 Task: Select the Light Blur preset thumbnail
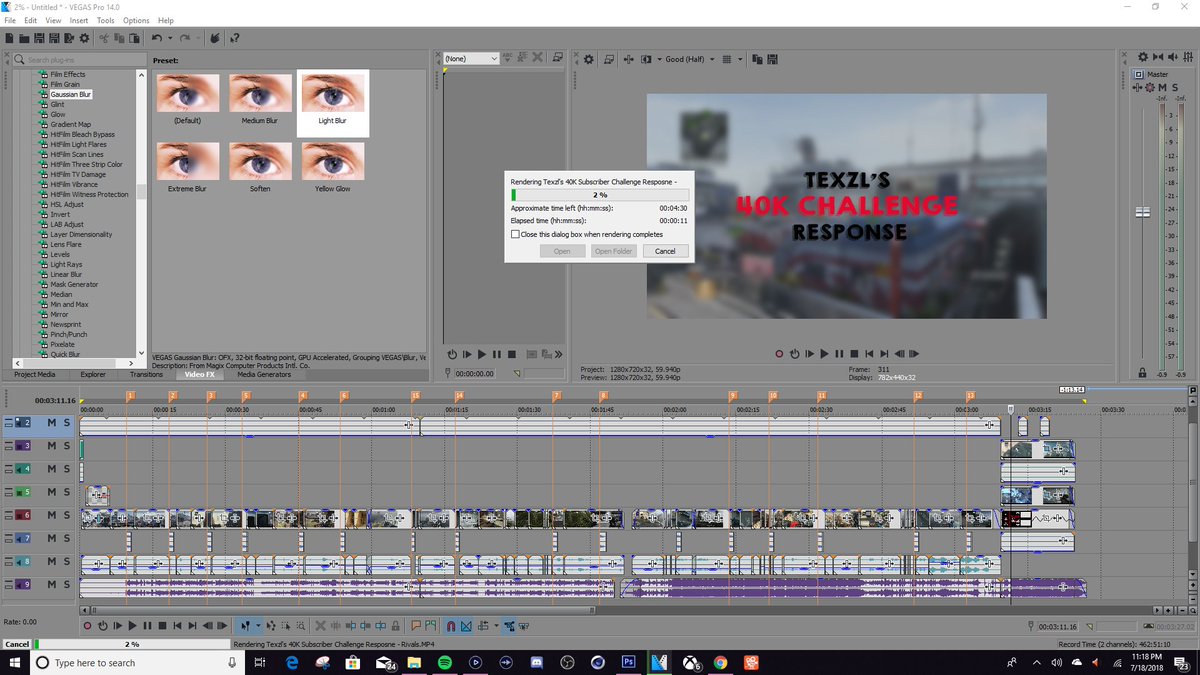(333, 103)
